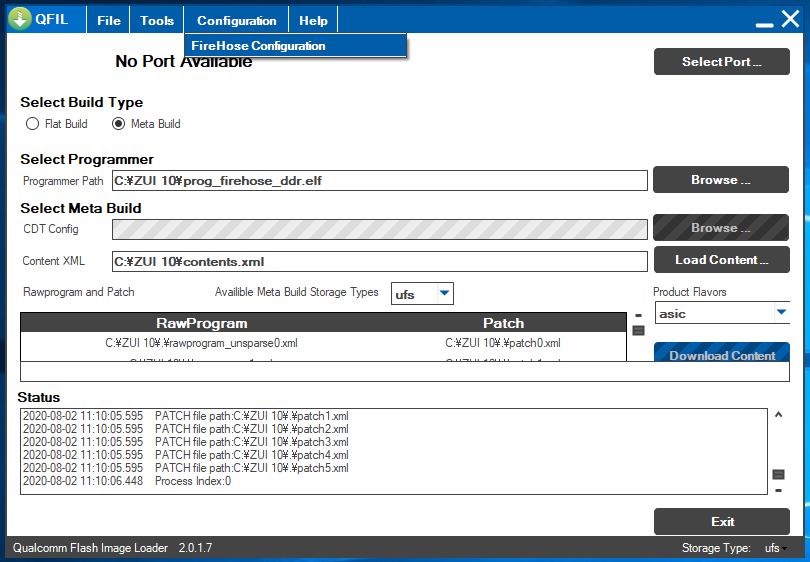Open the Help menu

pos(313,21)
